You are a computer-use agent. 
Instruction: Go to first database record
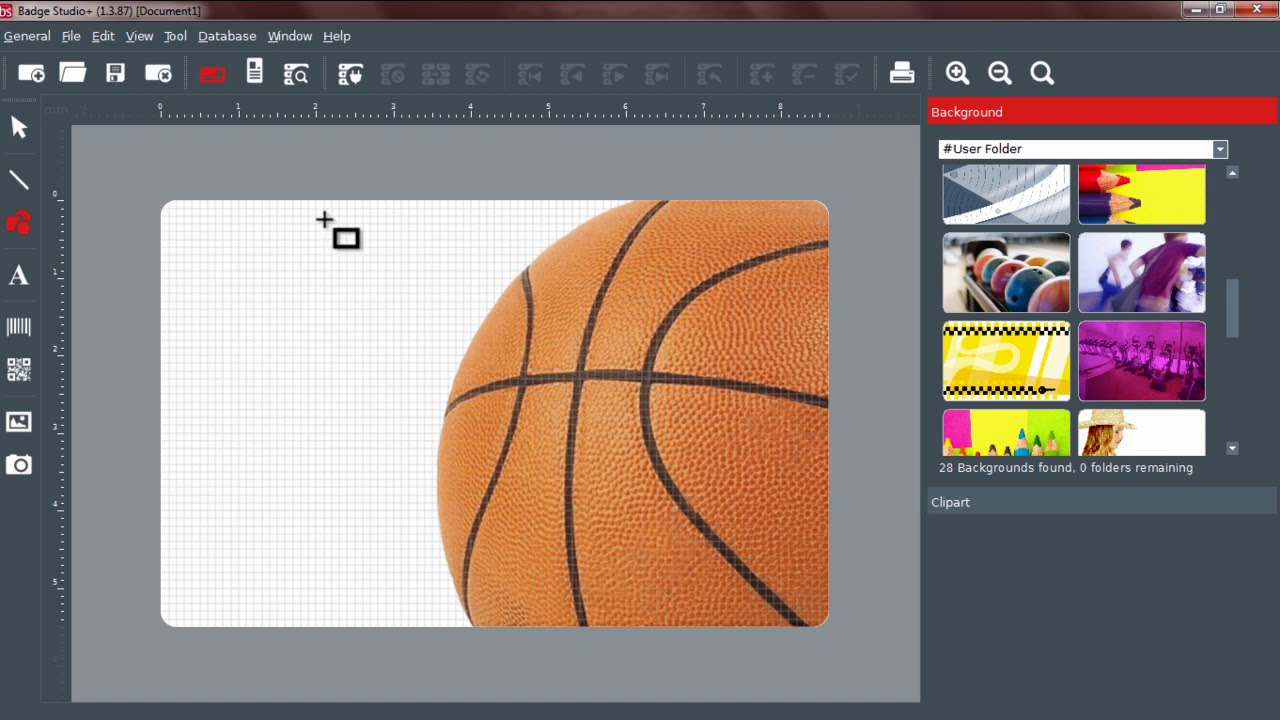[x=530, y=74]
